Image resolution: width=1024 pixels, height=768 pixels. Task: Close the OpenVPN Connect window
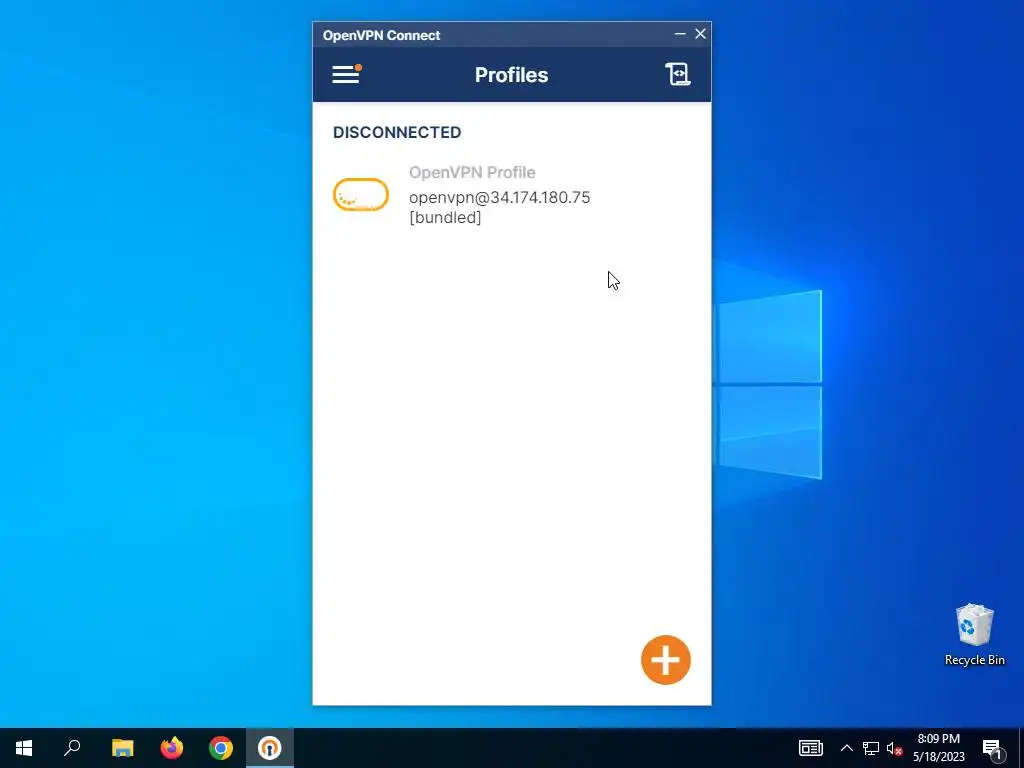[700, 34]
